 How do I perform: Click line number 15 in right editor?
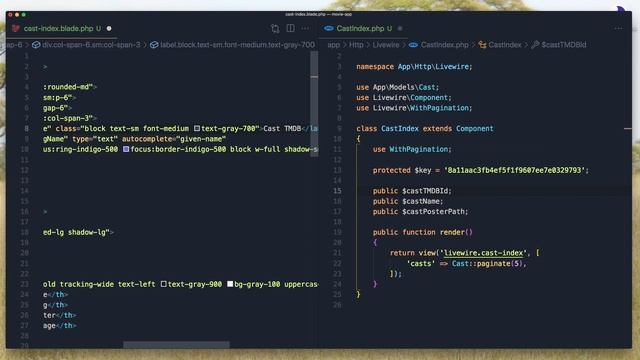(x=337, y=191)
